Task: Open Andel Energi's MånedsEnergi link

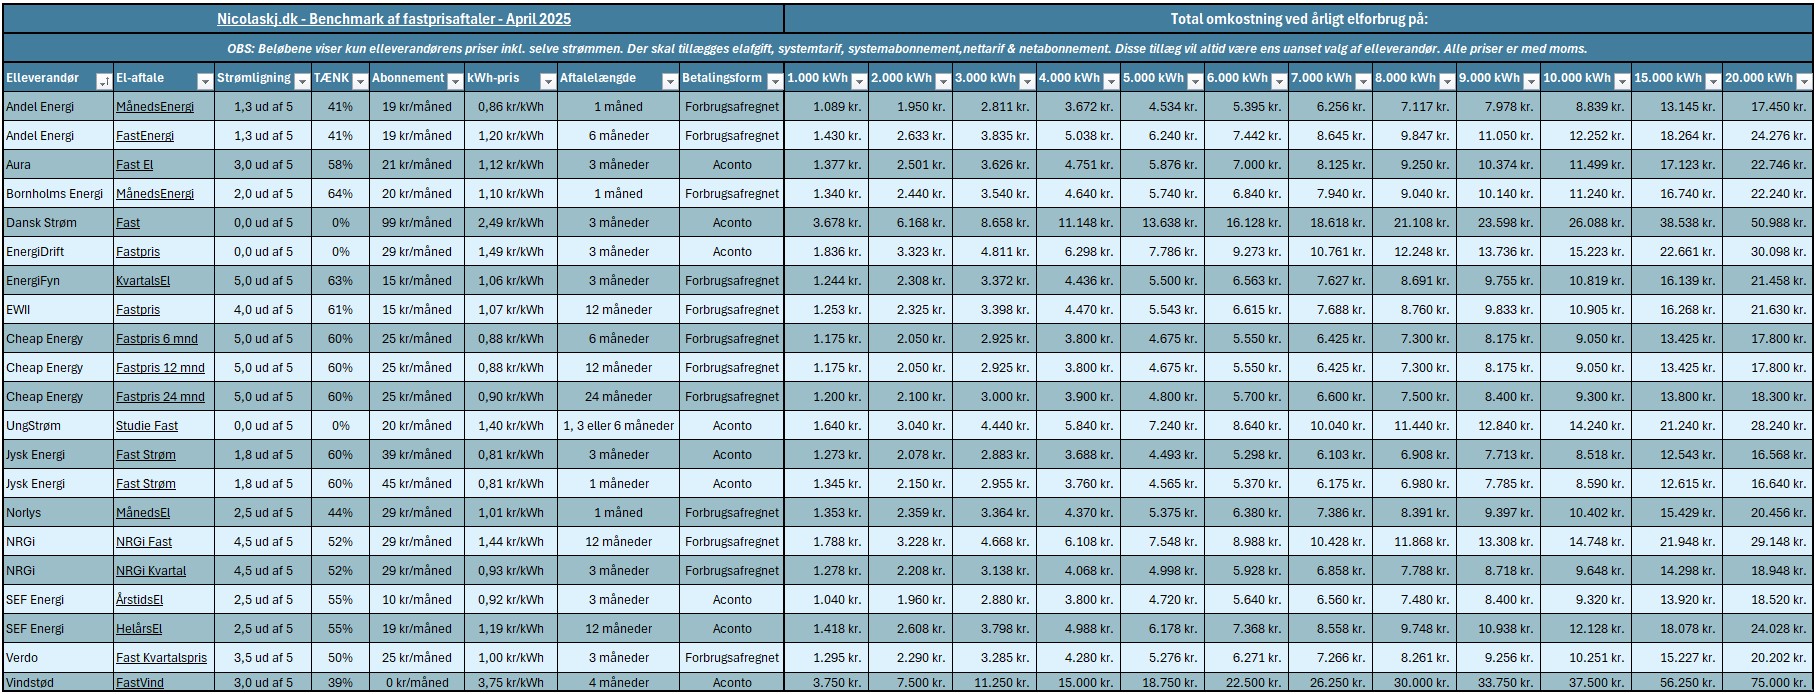Action: pos(155,107)
